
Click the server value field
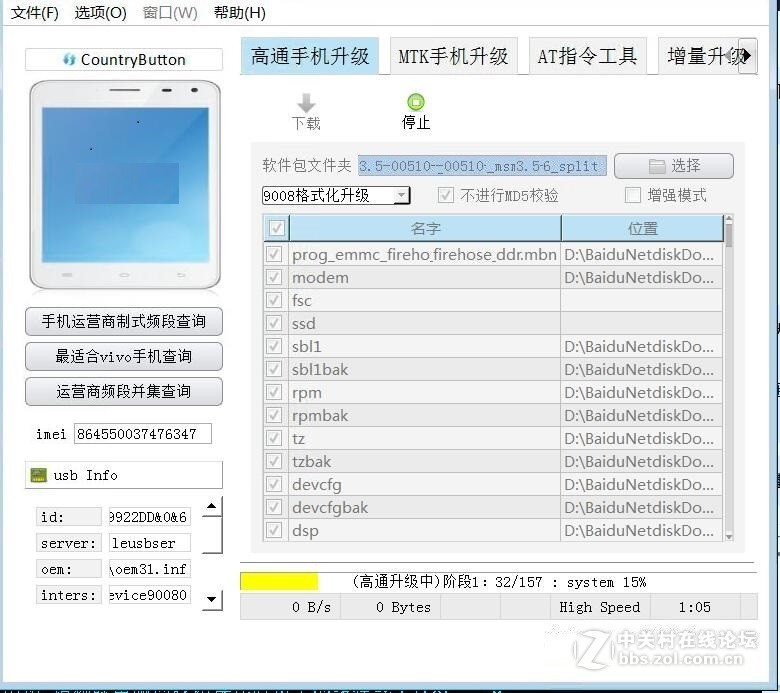tap(149, 543)
